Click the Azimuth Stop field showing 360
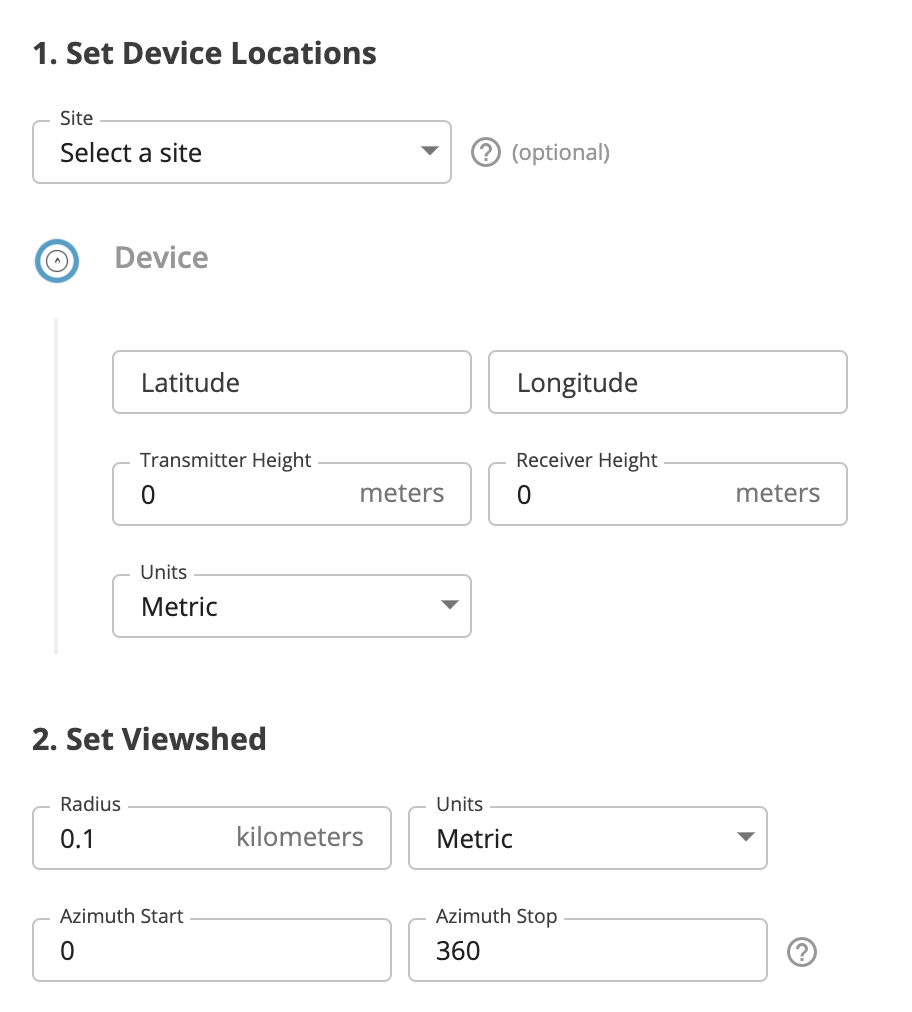This screenshot has width=912, height=1012. (587, 950)
